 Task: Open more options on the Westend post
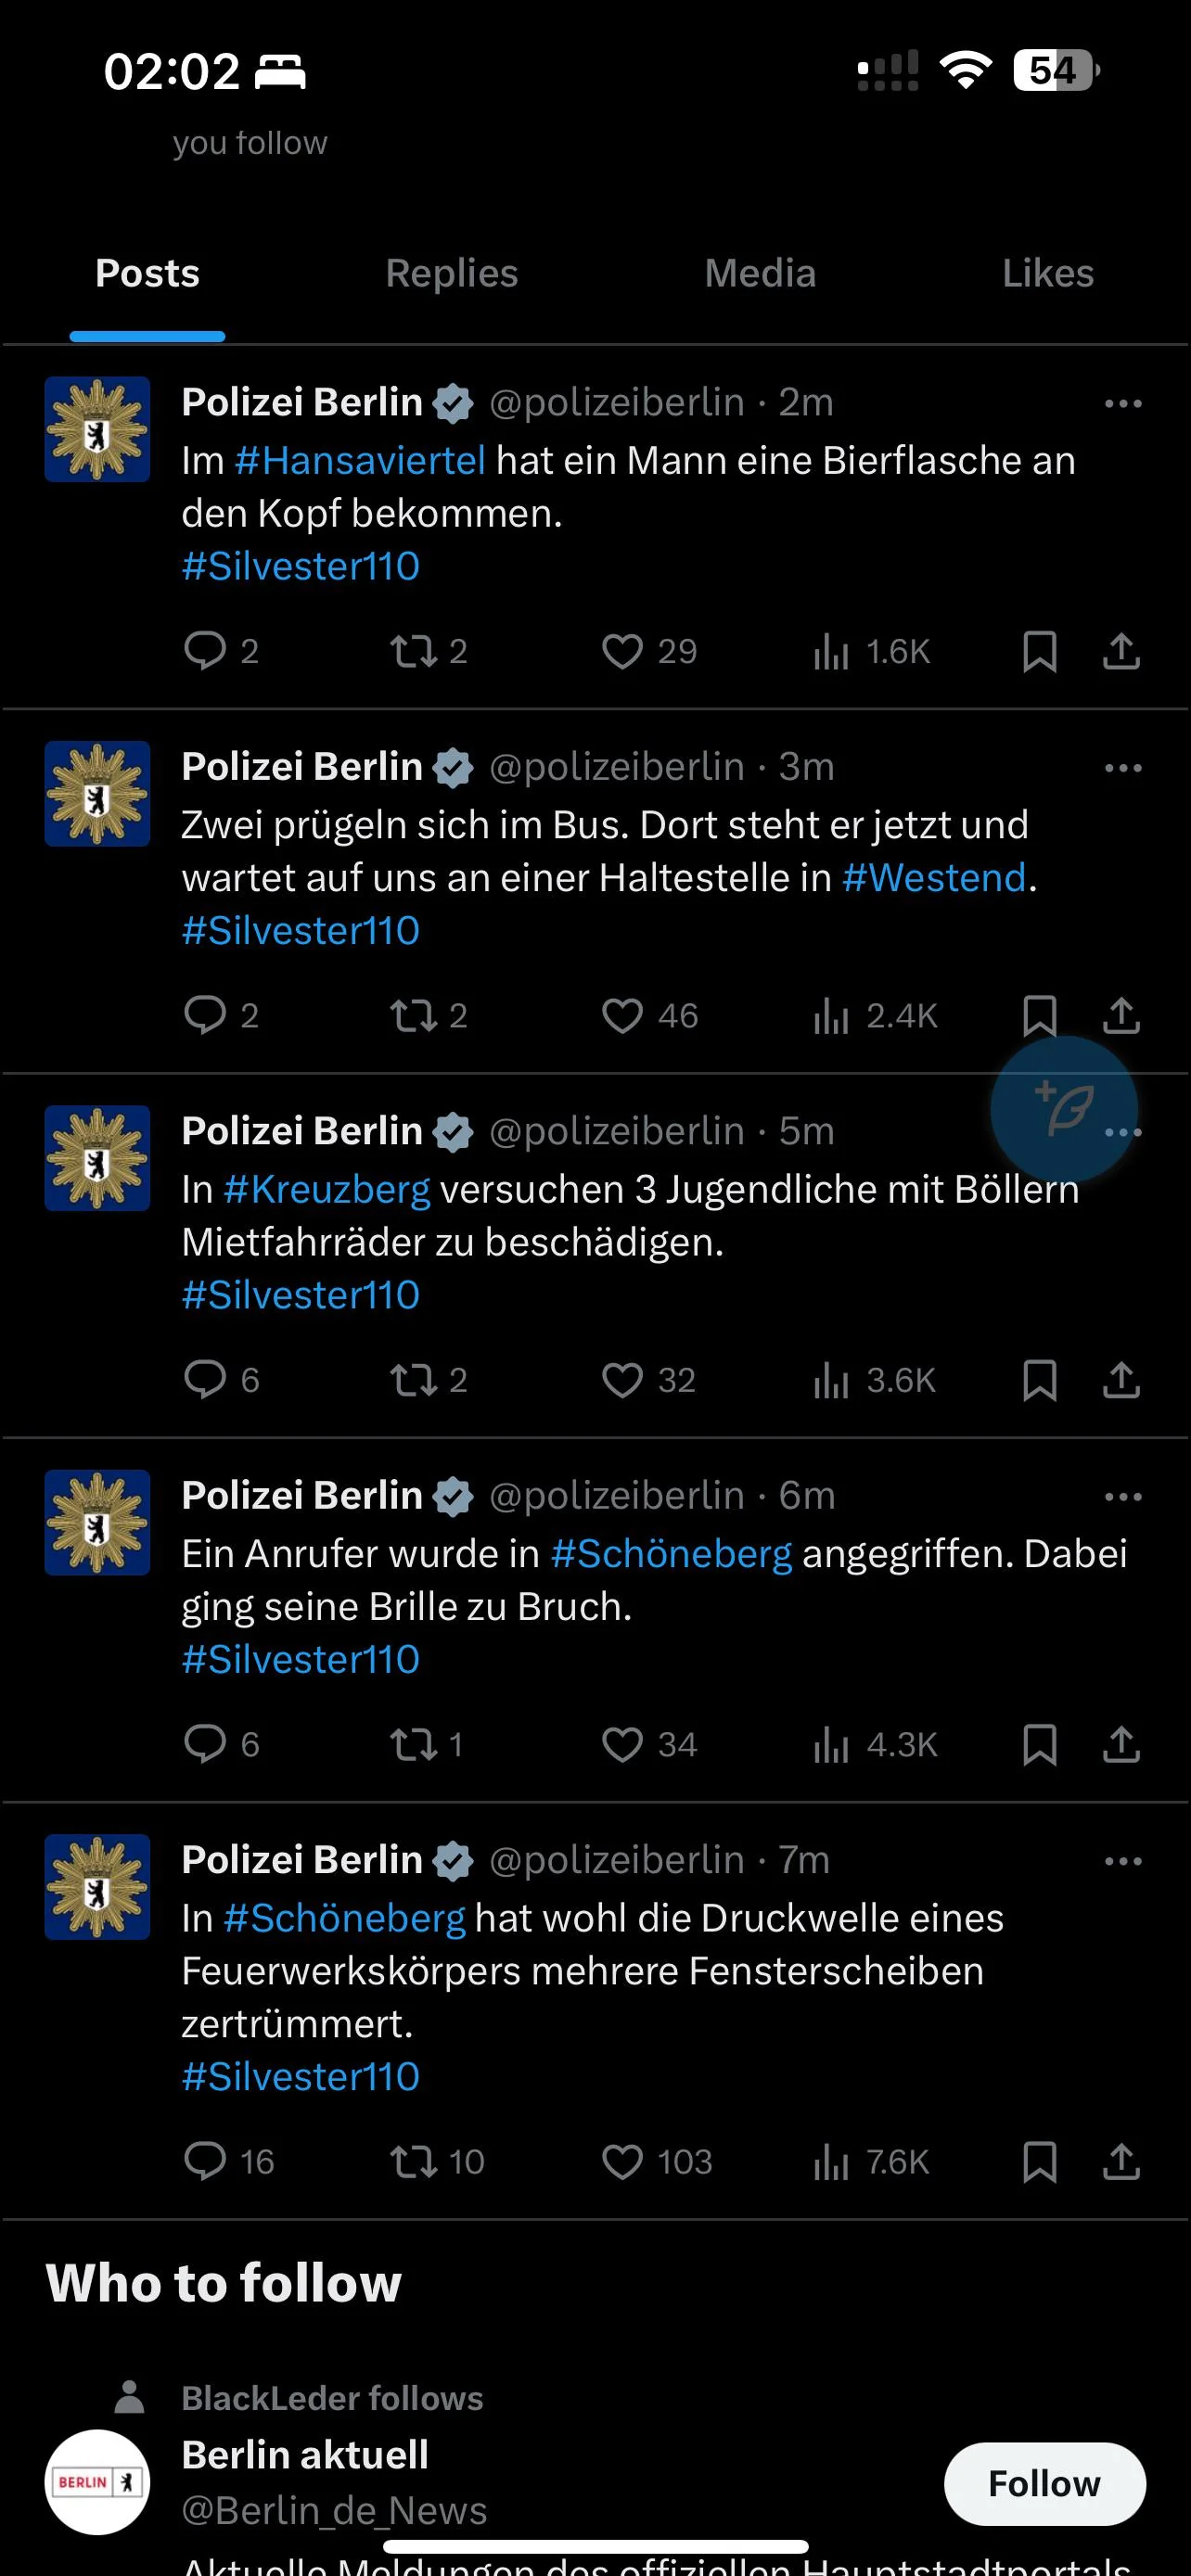(1122, 767)
